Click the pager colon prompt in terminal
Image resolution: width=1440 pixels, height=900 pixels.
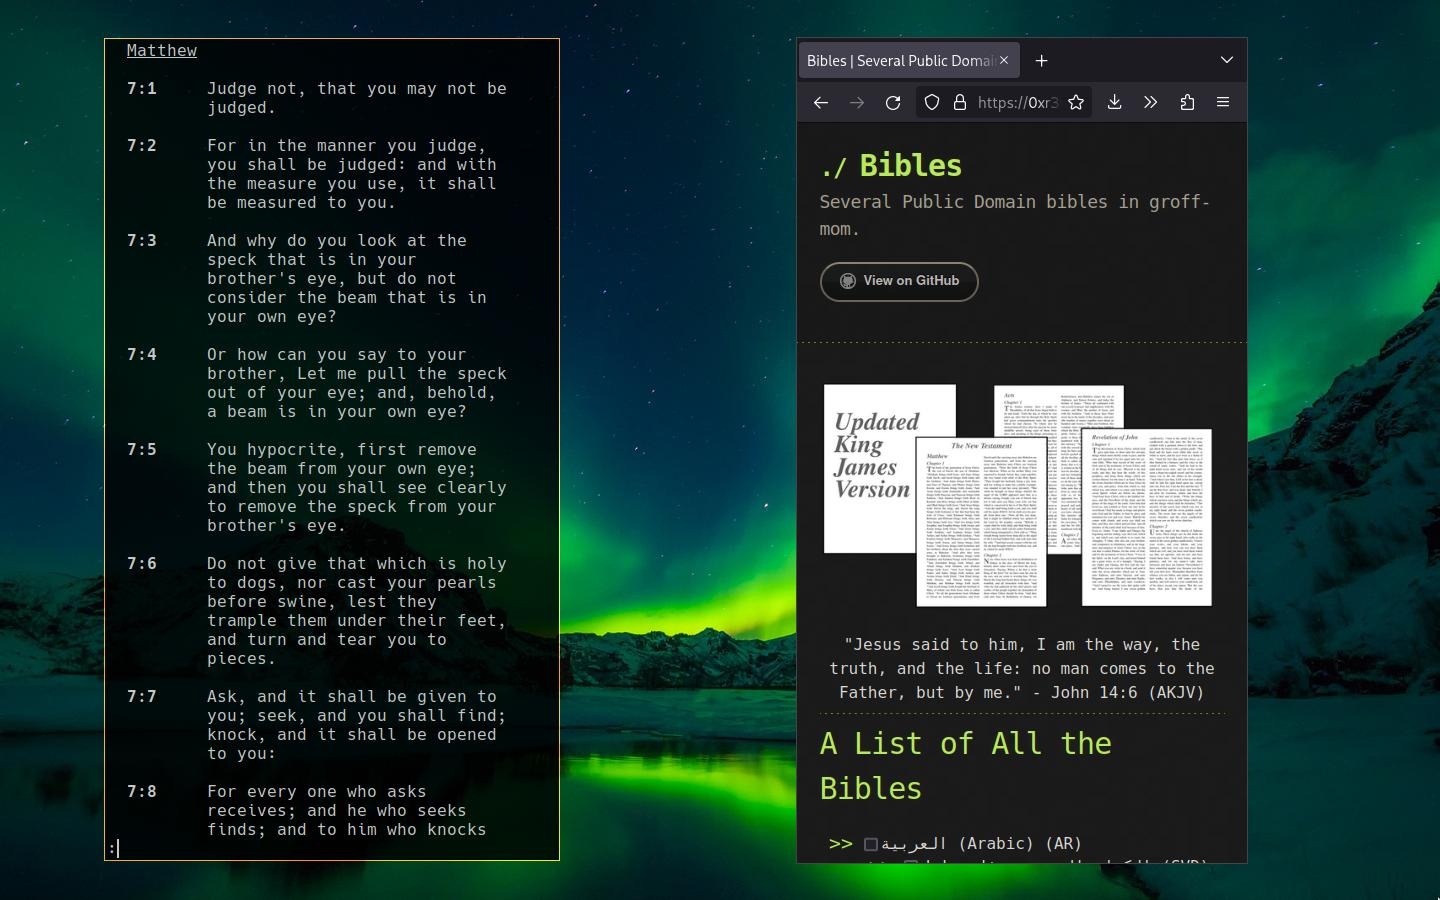pyautogui.click(x=113, y=849)
